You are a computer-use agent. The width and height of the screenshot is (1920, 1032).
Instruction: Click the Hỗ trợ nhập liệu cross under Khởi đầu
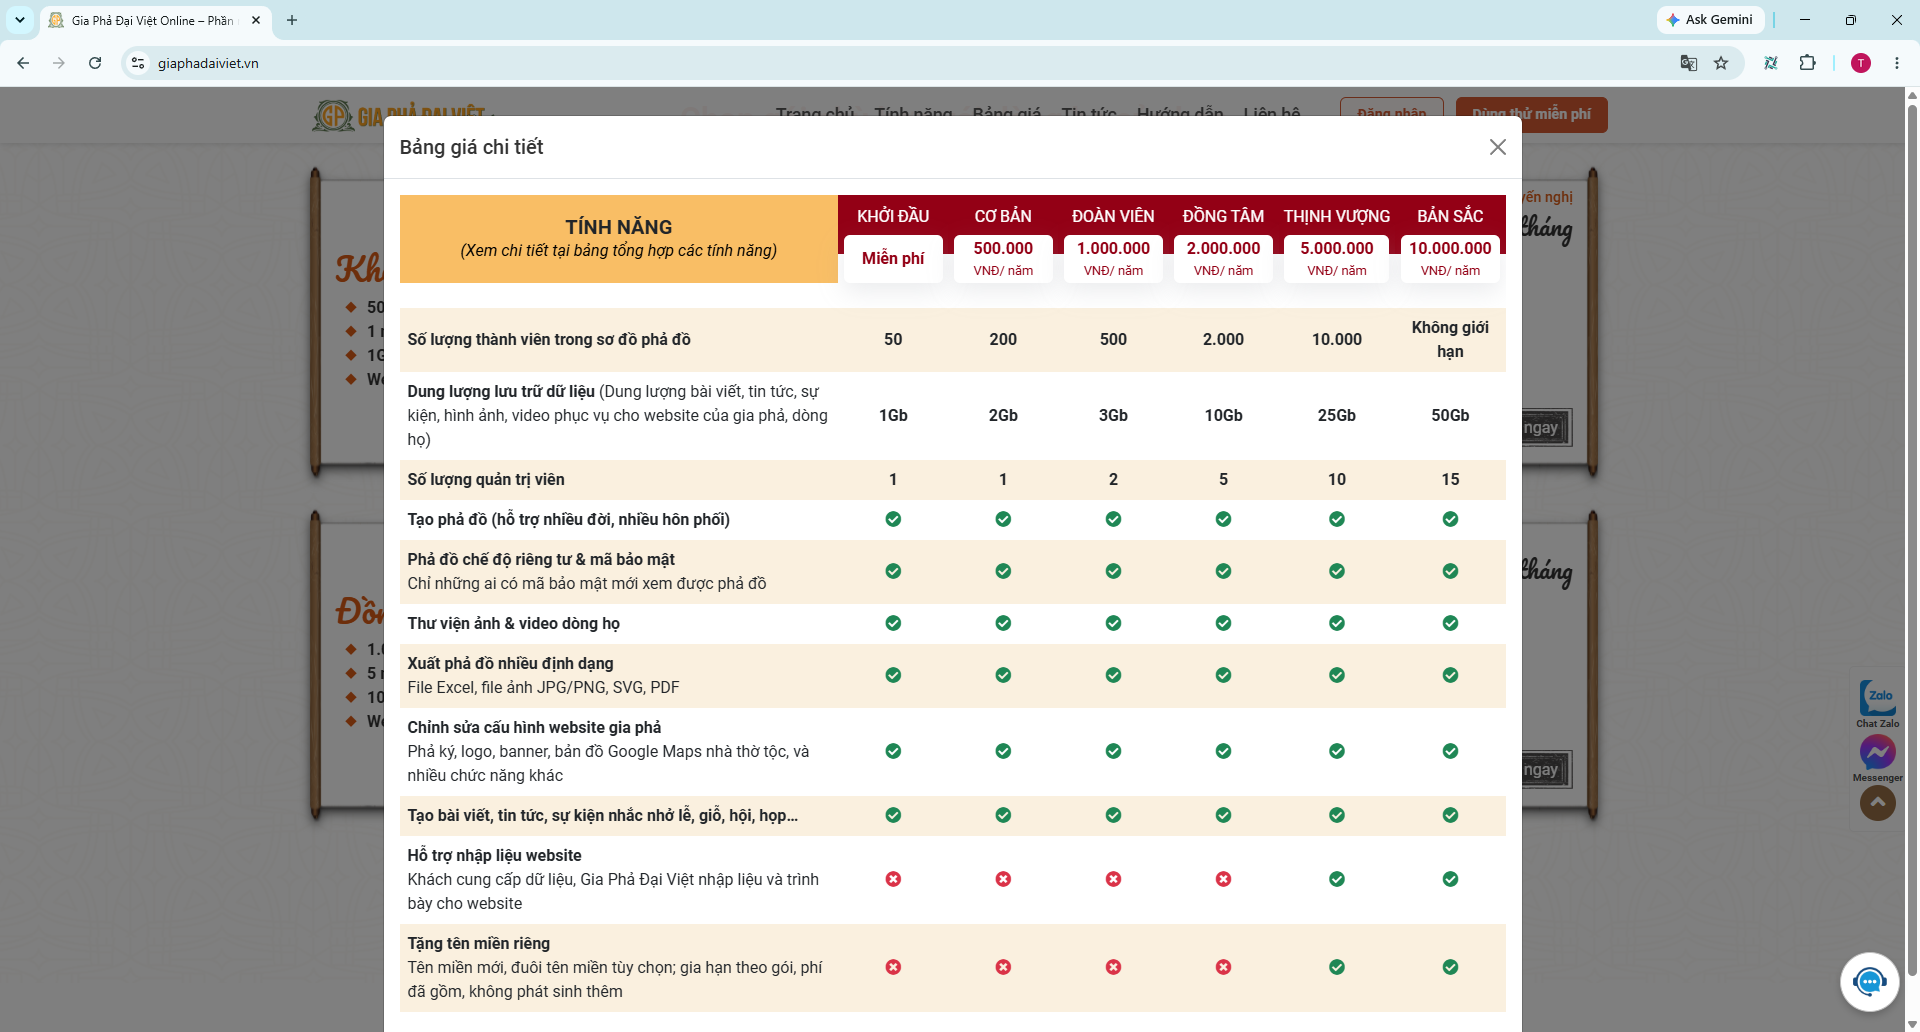pos(893,879)
